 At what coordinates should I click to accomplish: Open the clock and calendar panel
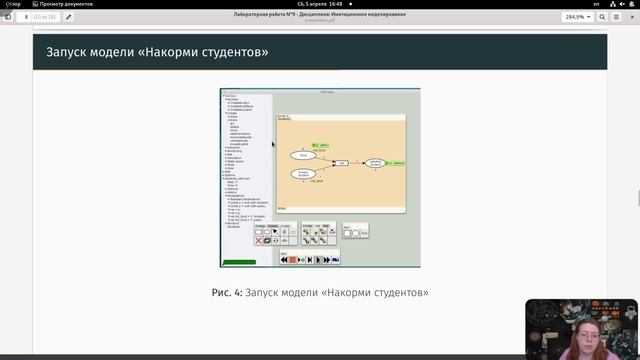(x=320, y=4)
